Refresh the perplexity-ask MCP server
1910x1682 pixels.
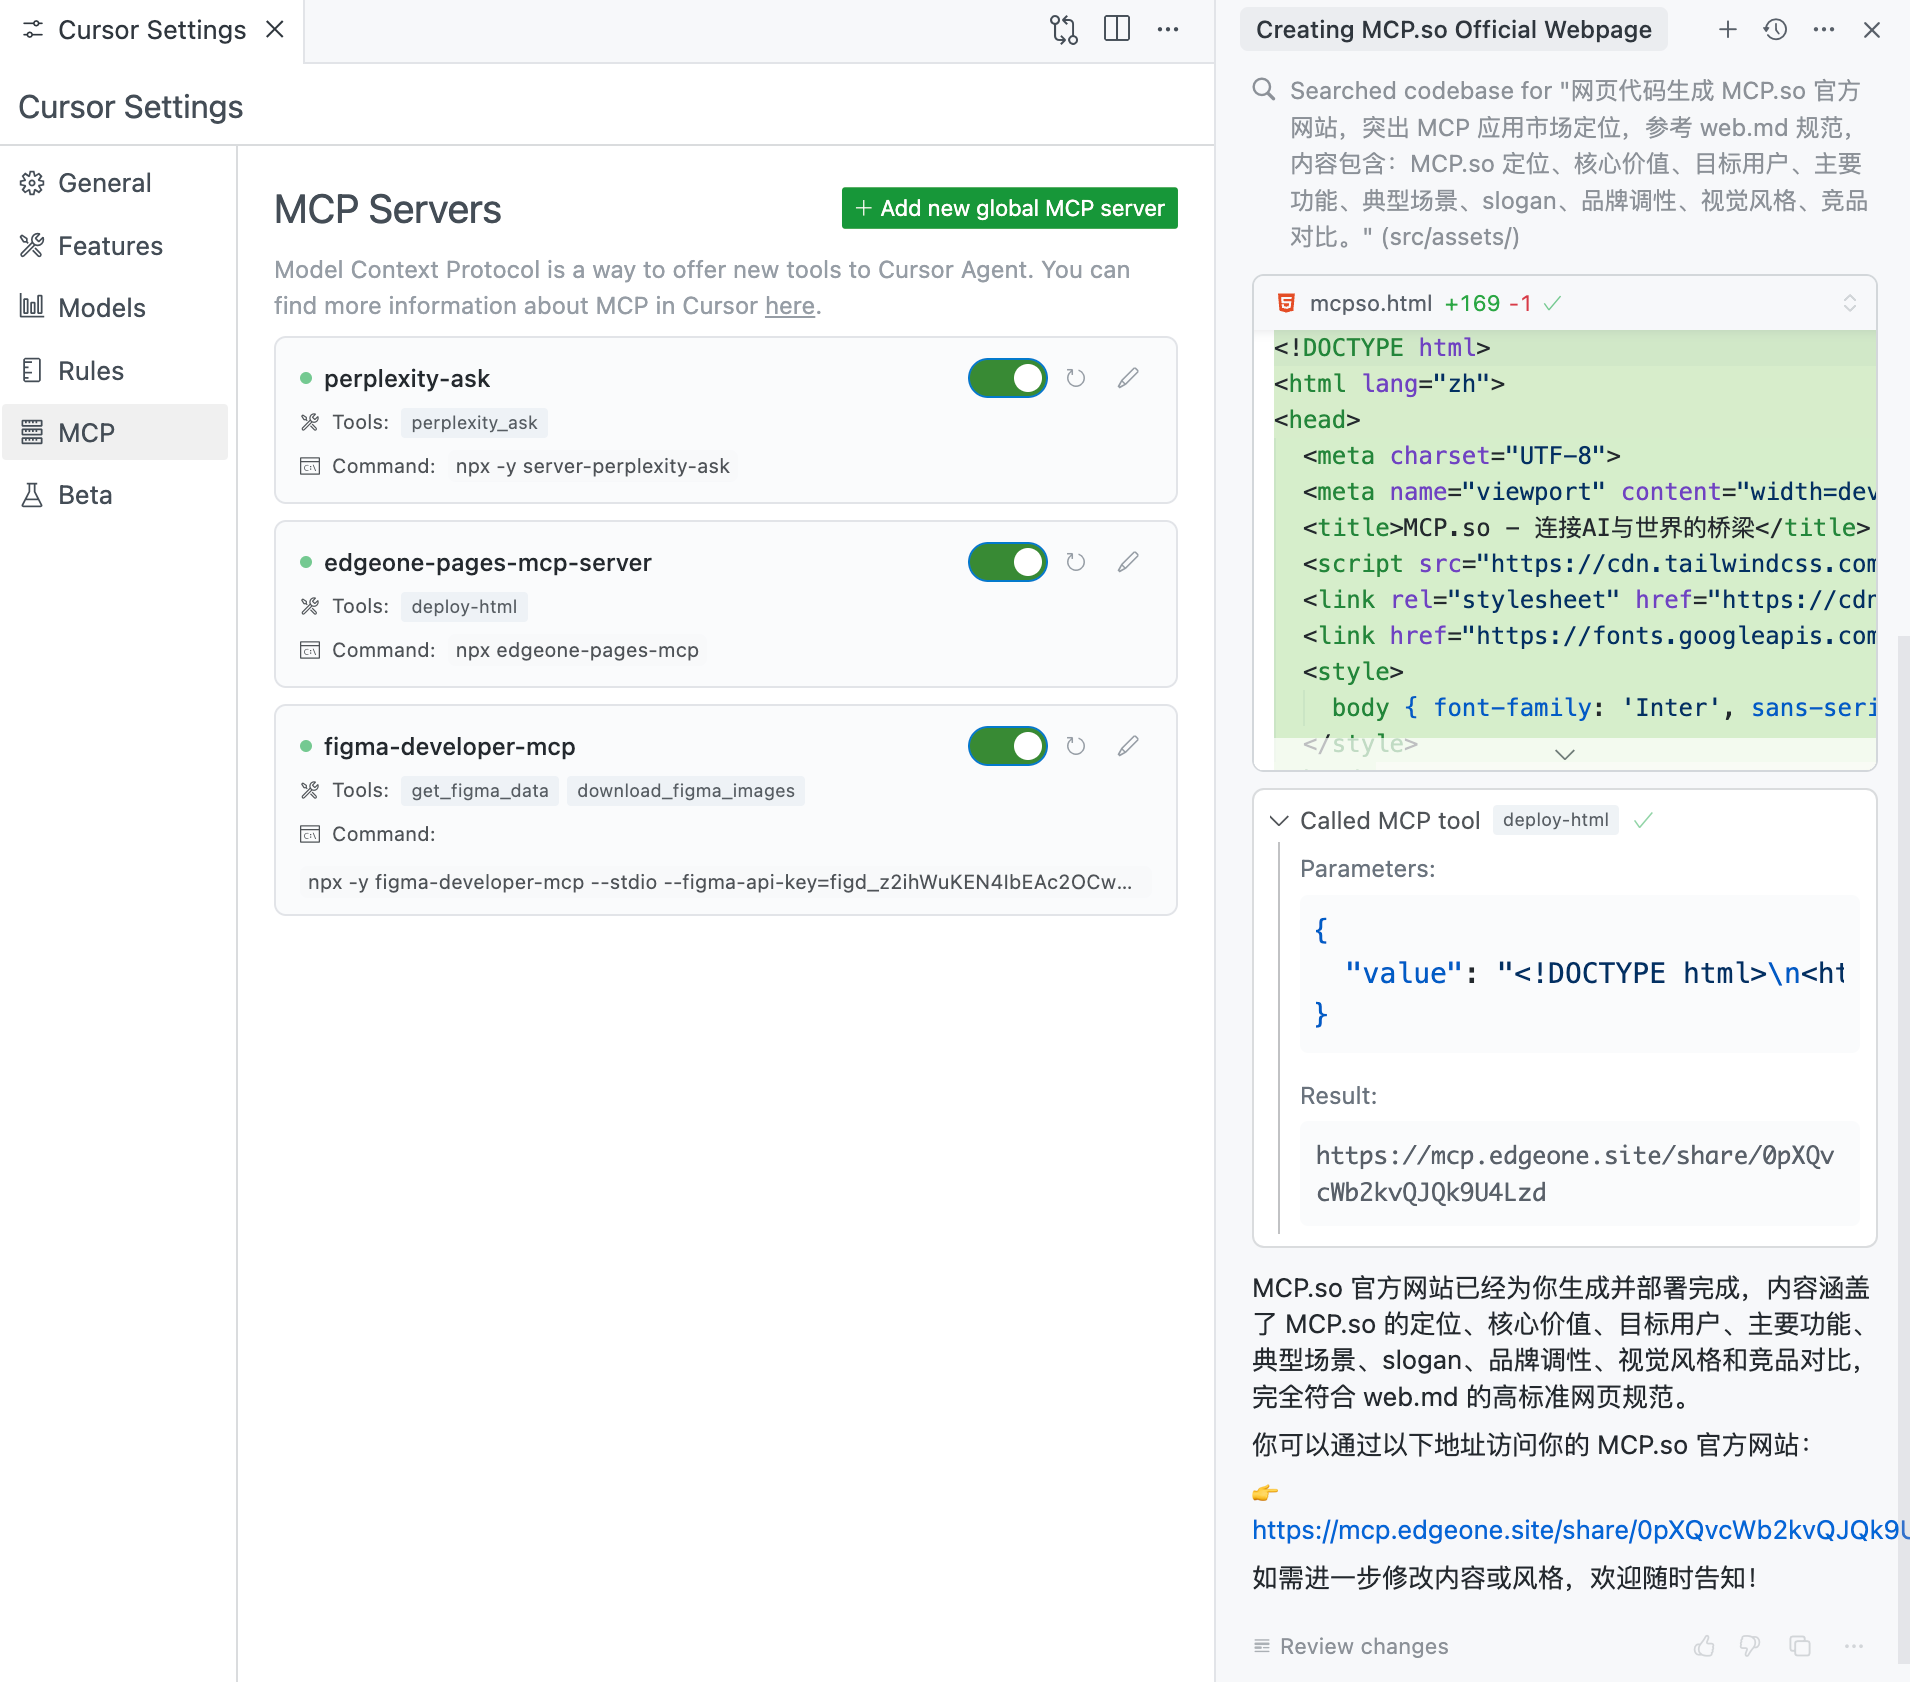1076,378
